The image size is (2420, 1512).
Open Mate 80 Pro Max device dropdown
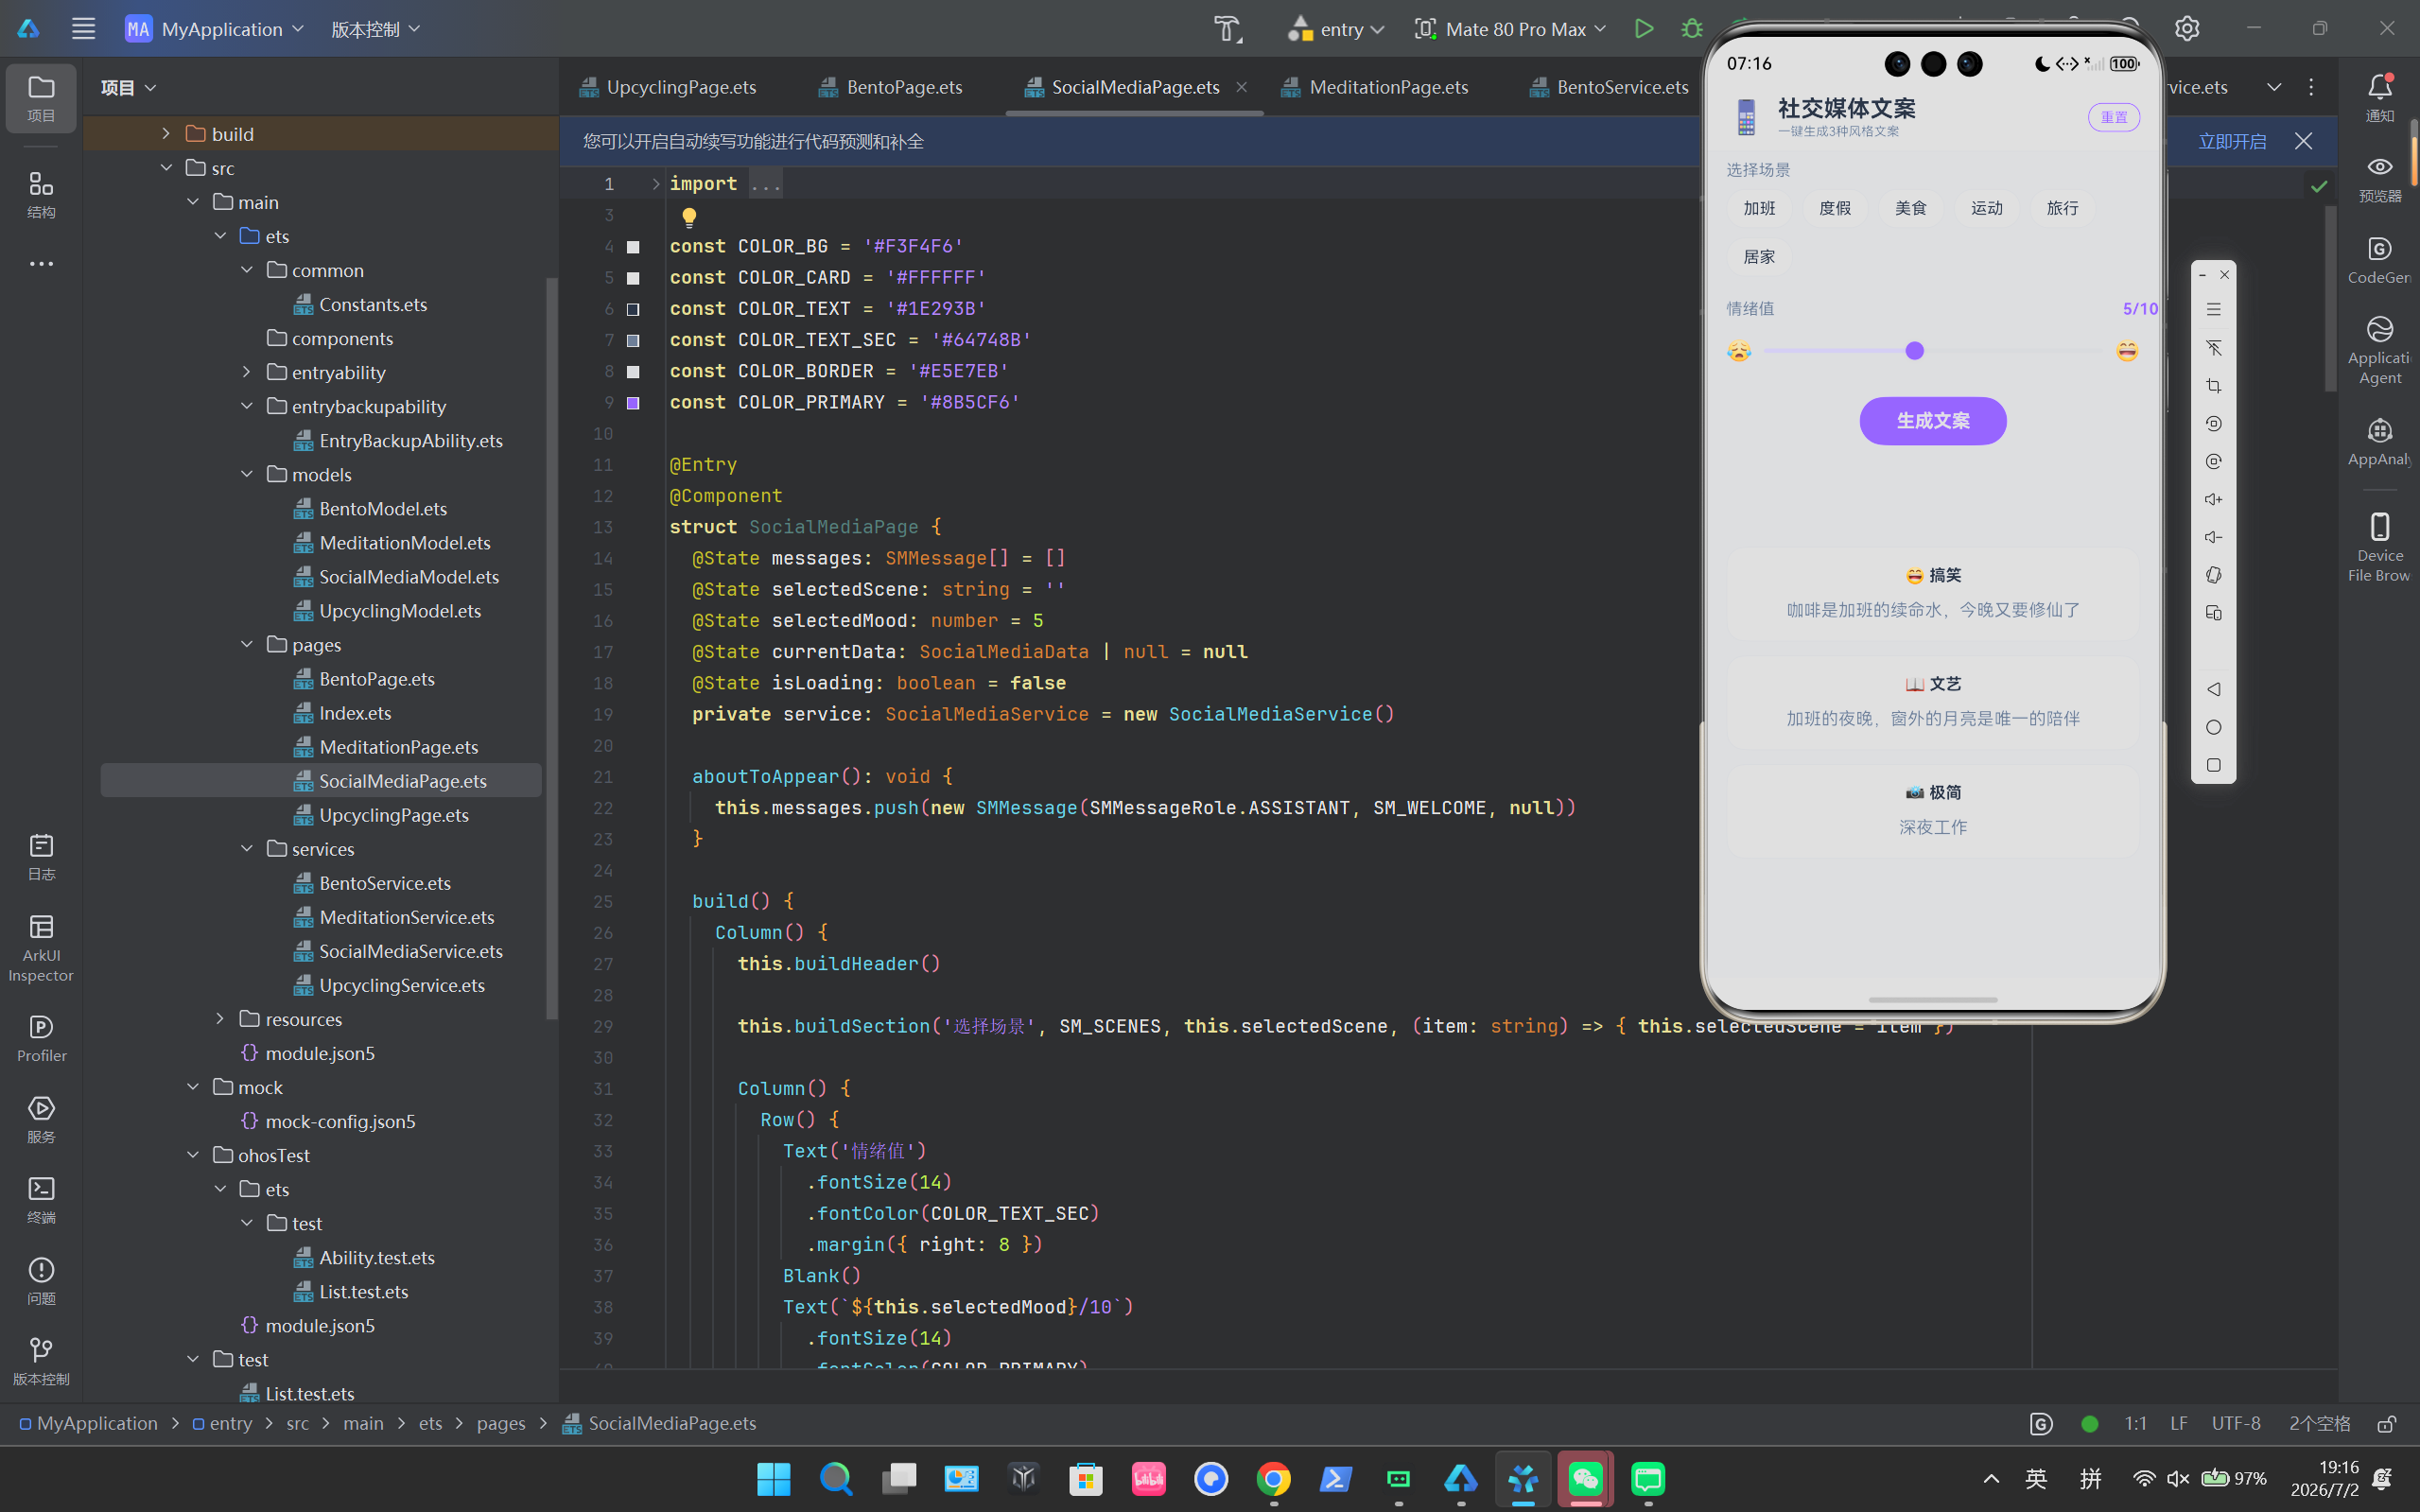tap(1510, 29)
